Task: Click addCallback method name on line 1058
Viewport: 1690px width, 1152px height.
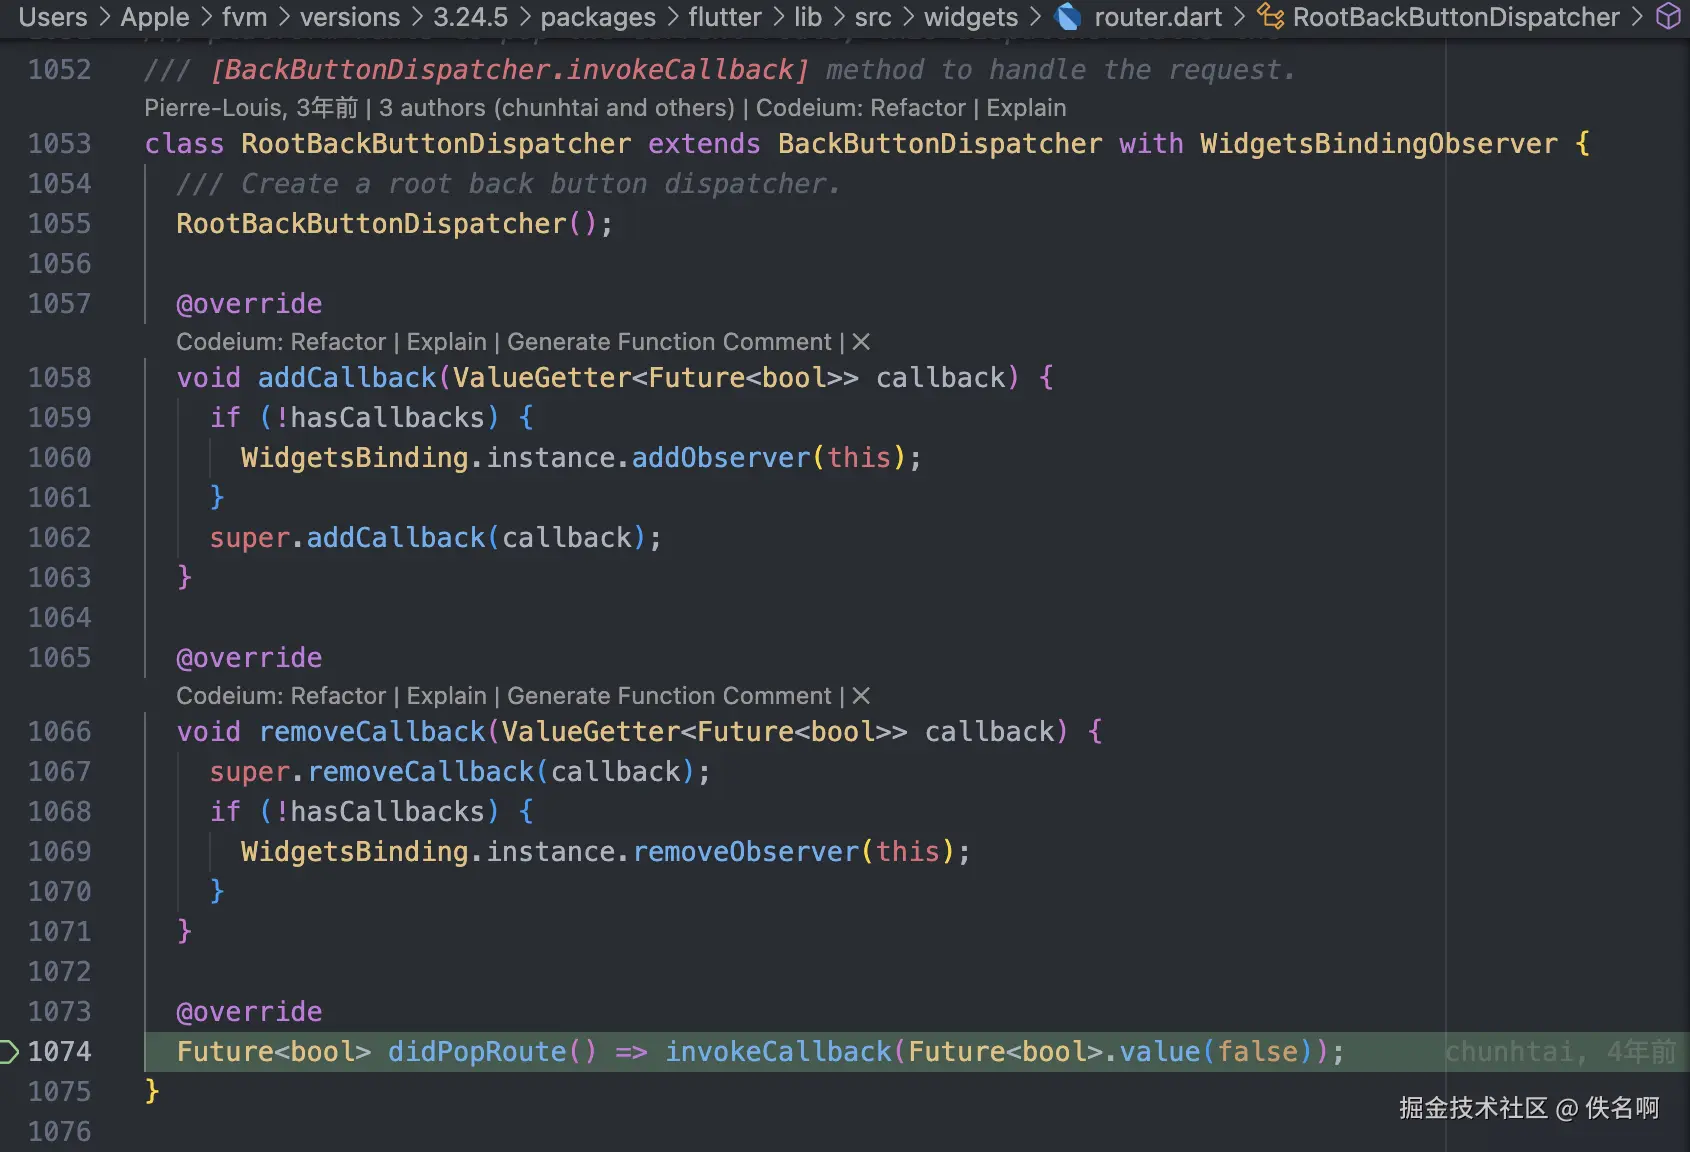Action: coord(347,378)
